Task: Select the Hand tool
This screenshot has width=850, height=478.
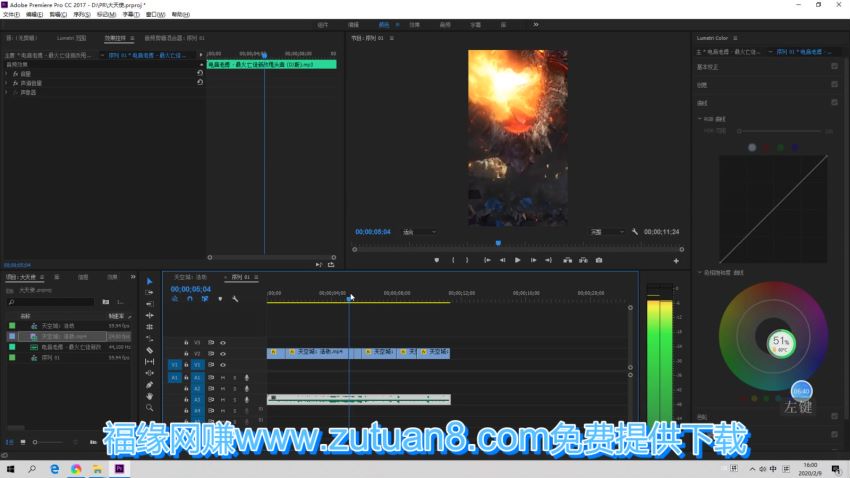Action: (150, 396)
